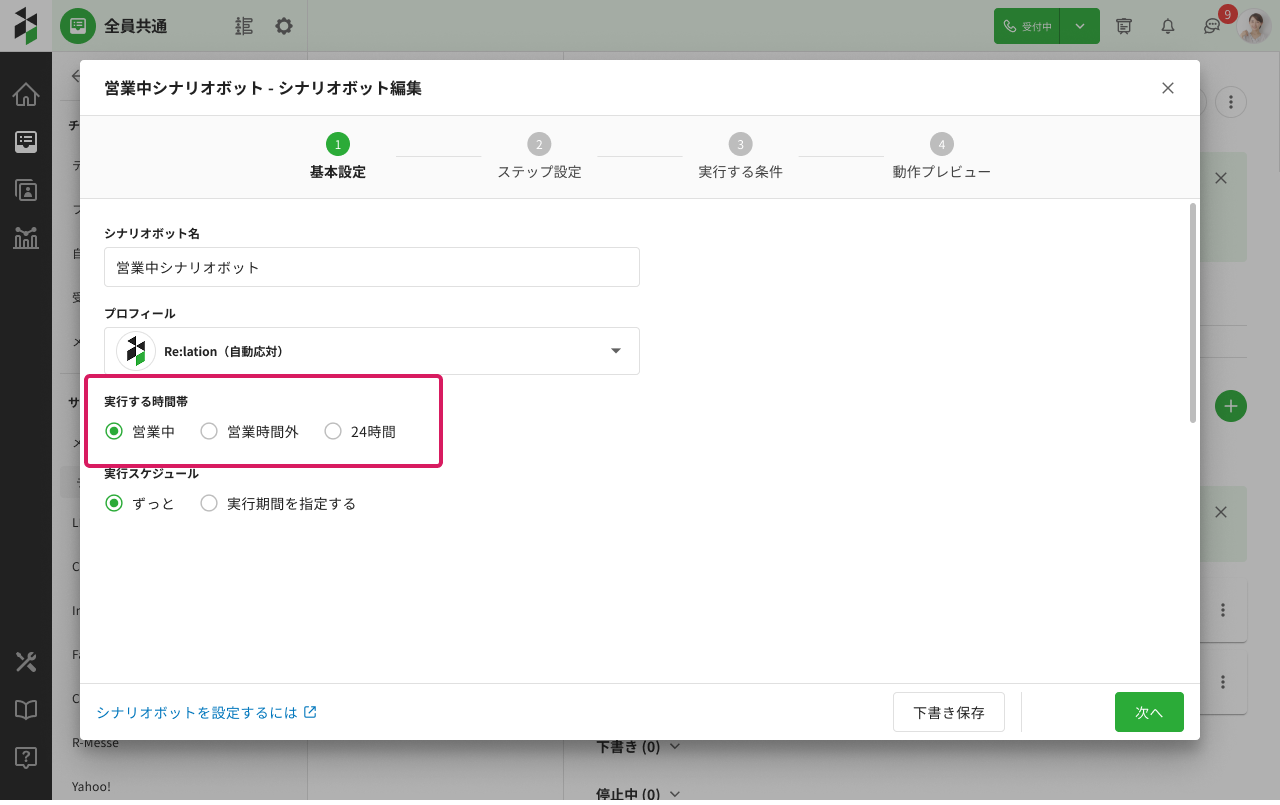1280x805 pixels.
Task: Open the building list icon in header
Action: coord(244,26)
